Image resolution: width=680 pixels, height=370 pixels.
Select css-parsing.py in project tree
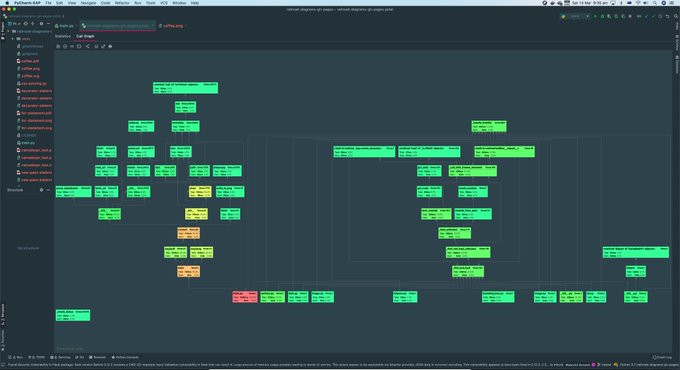point(31,83)
